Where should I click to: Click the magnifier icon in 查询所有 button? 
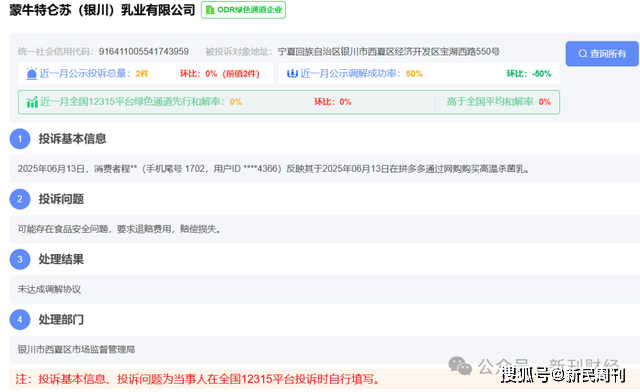[x=583, y=53]
